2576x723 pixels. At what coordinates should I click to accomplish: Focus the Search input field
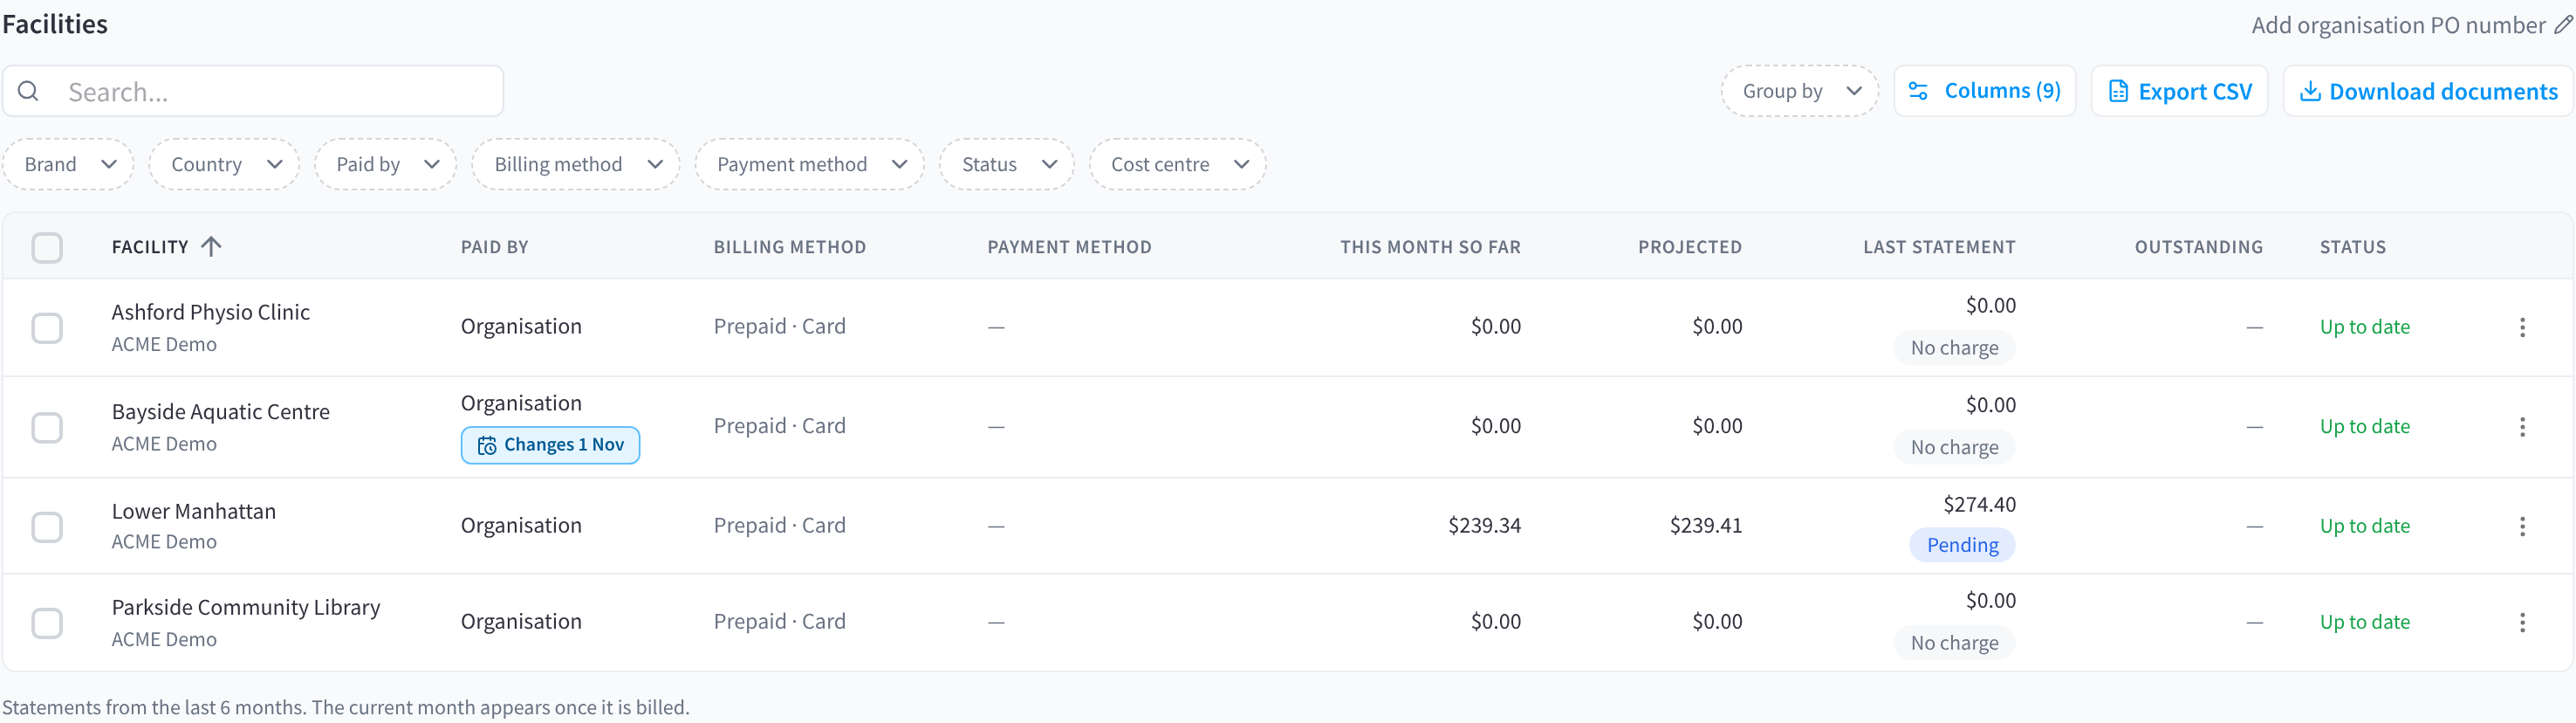tap(253, 91)
